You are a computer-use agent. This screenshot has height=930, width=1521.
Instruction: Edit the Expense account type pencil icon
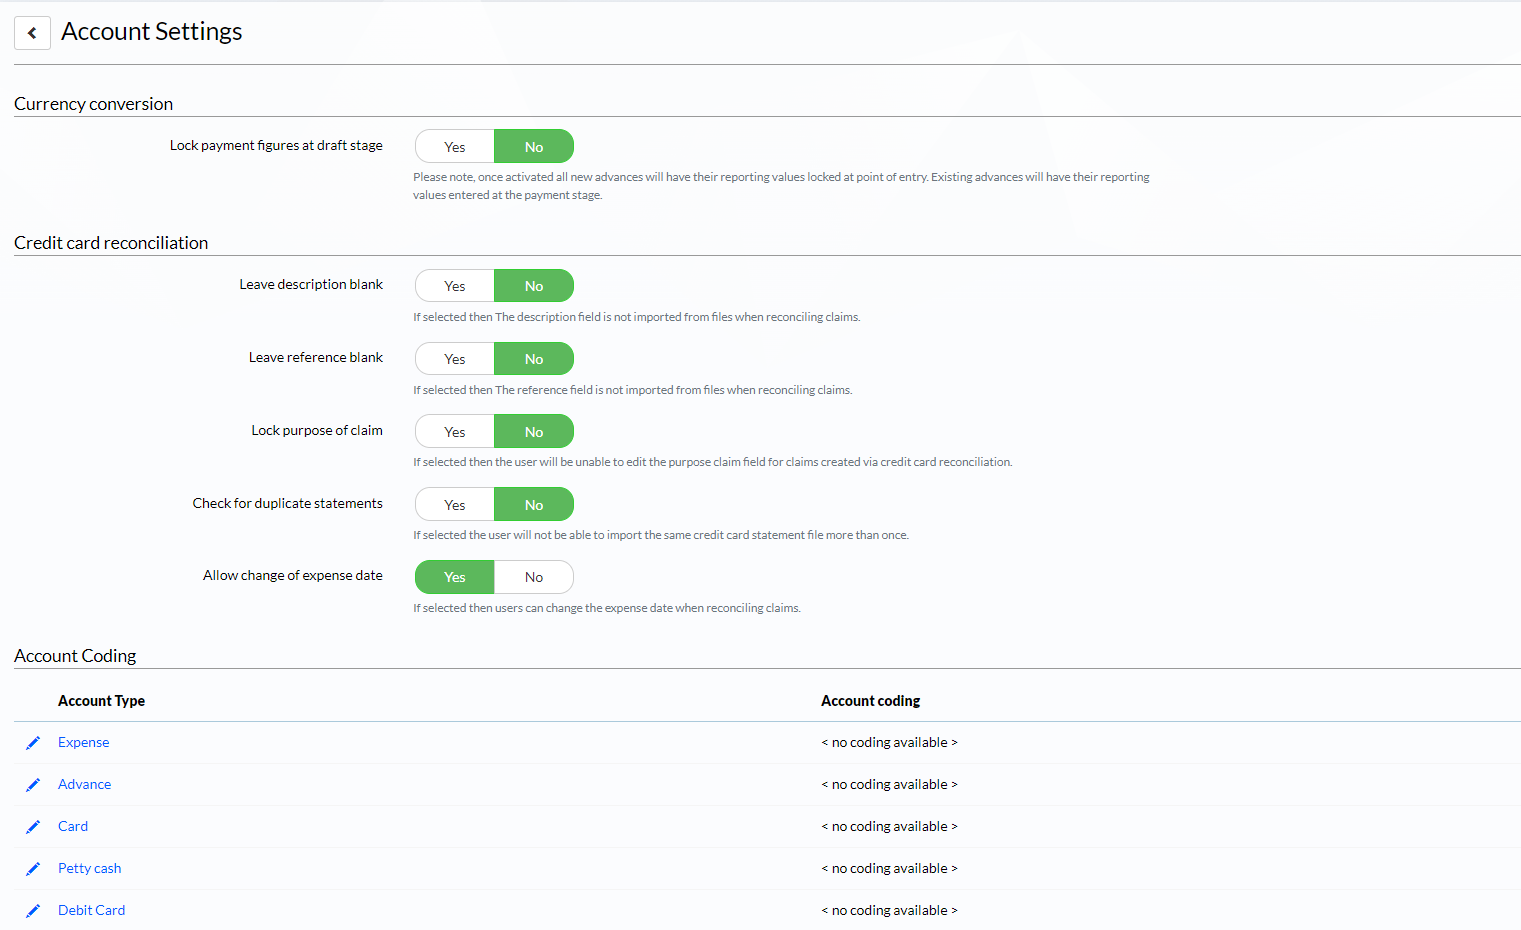click(x=33, y=743)
